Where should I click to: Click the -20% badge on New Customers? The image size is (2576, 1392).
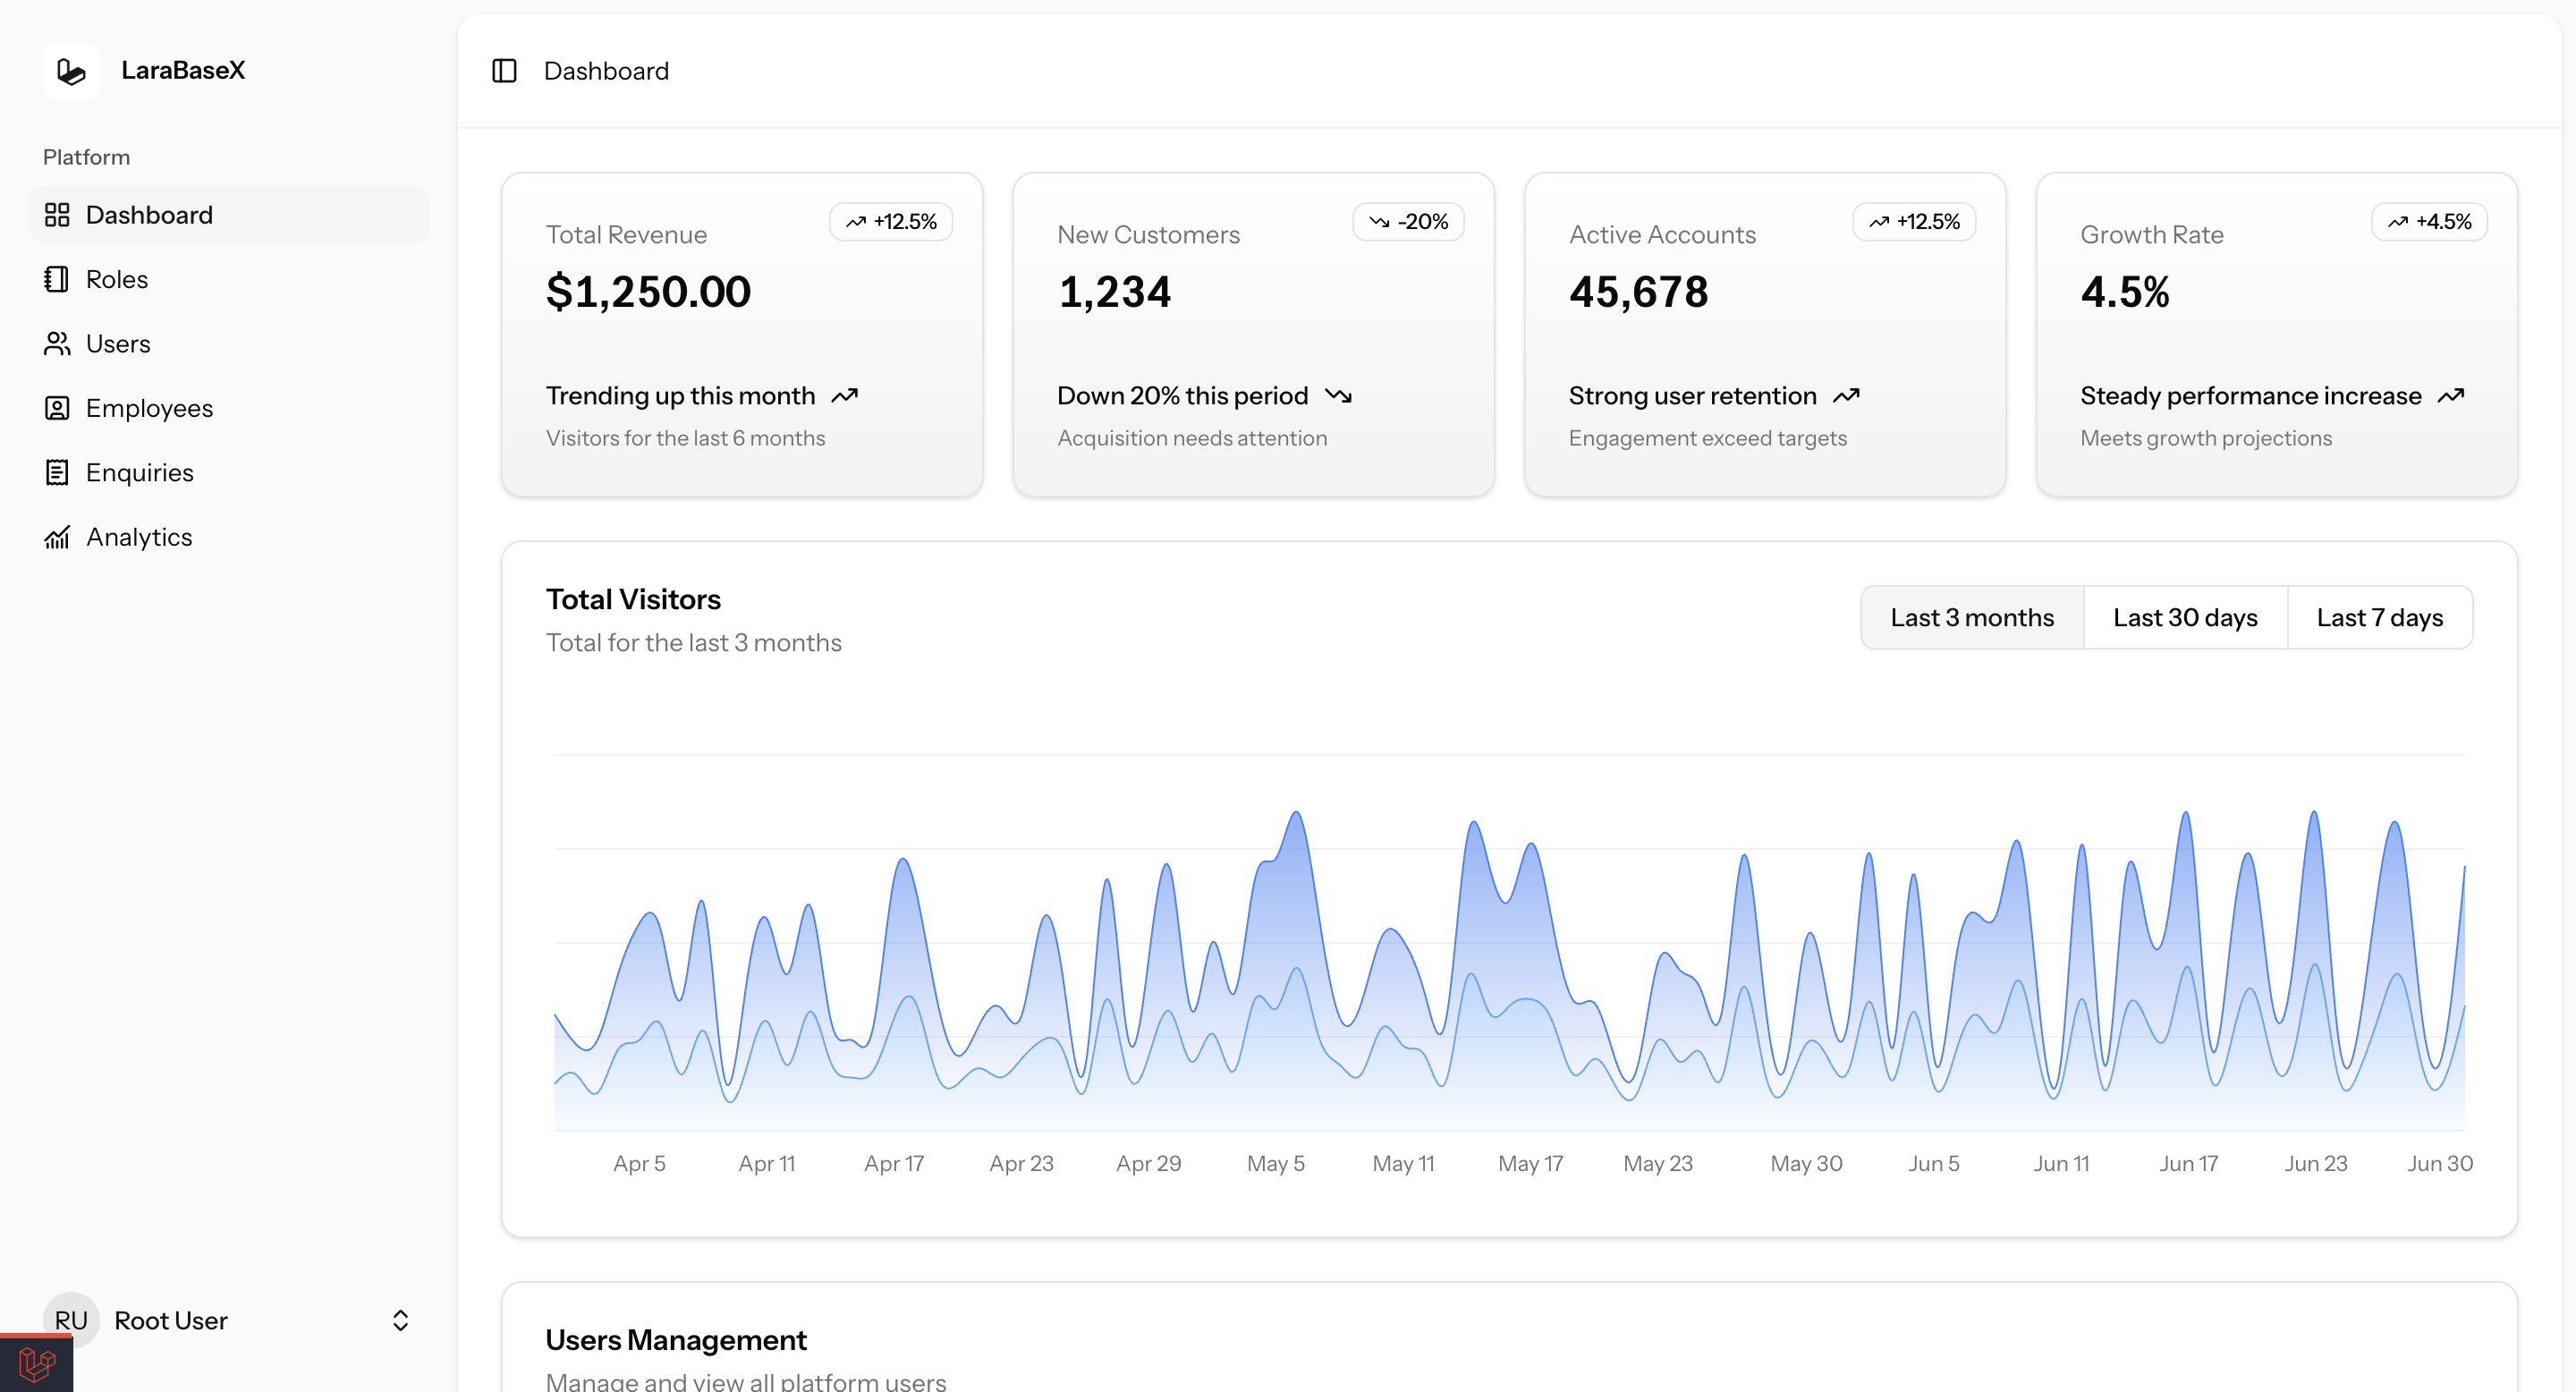(x=1408, y=222)
